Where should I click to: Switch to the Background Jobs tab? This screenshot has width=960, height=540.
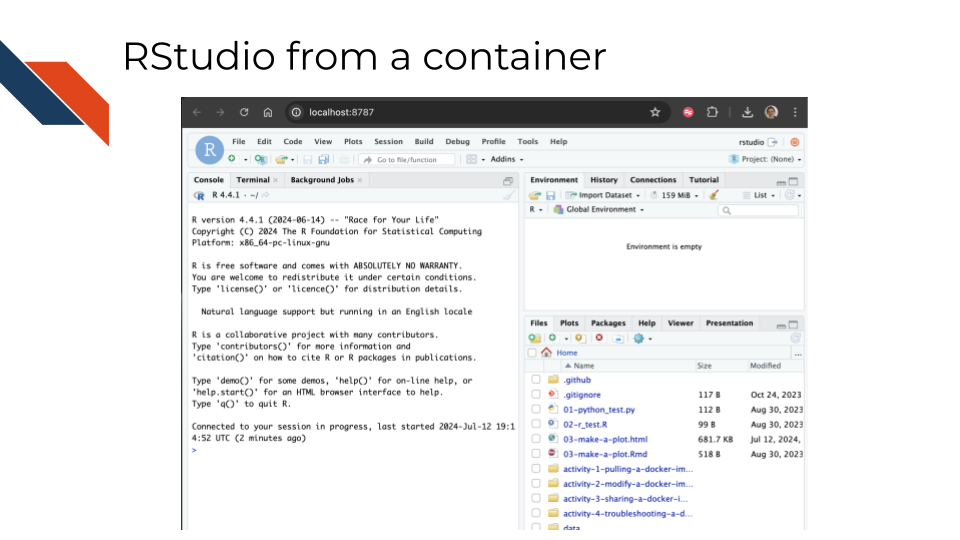tap(322, 180)
